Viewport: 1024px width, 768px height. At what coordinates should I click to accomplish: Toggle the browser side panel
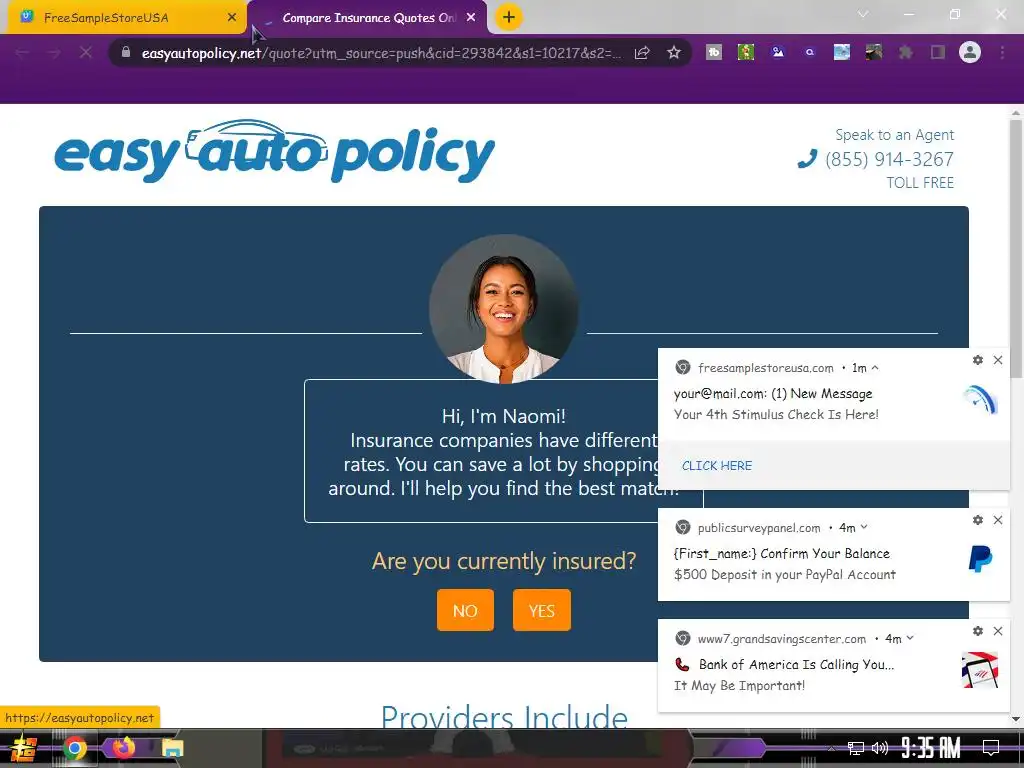(x=938, y=52)
